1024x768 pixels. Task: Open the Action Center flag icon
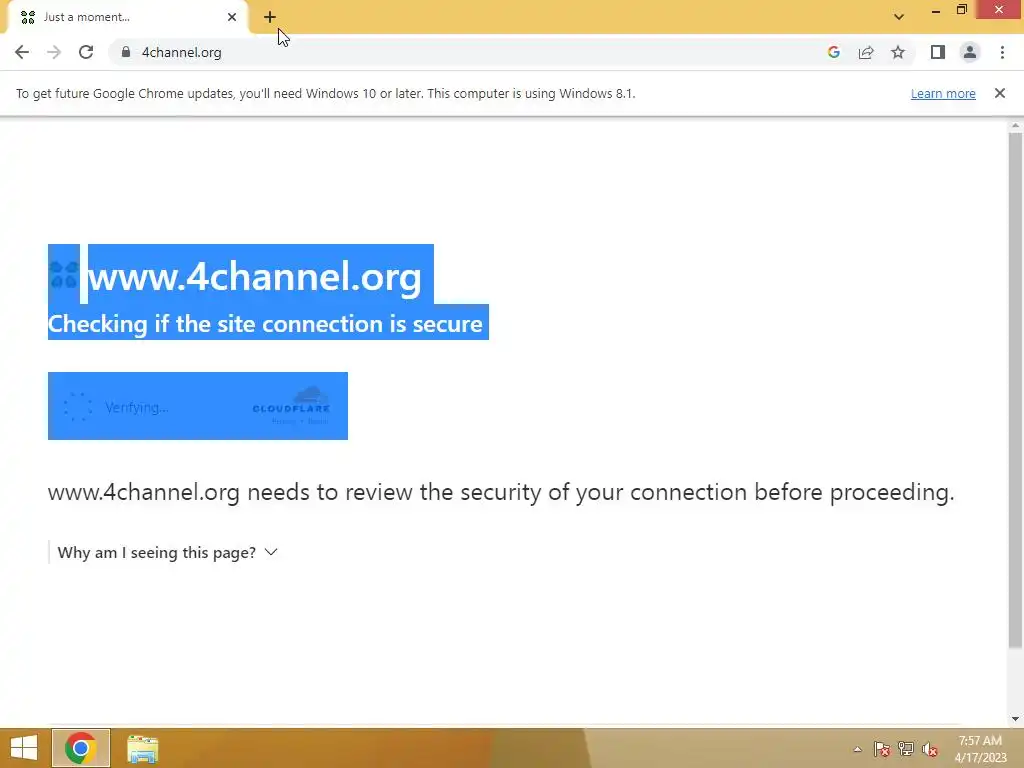click(x=882, y=749)
